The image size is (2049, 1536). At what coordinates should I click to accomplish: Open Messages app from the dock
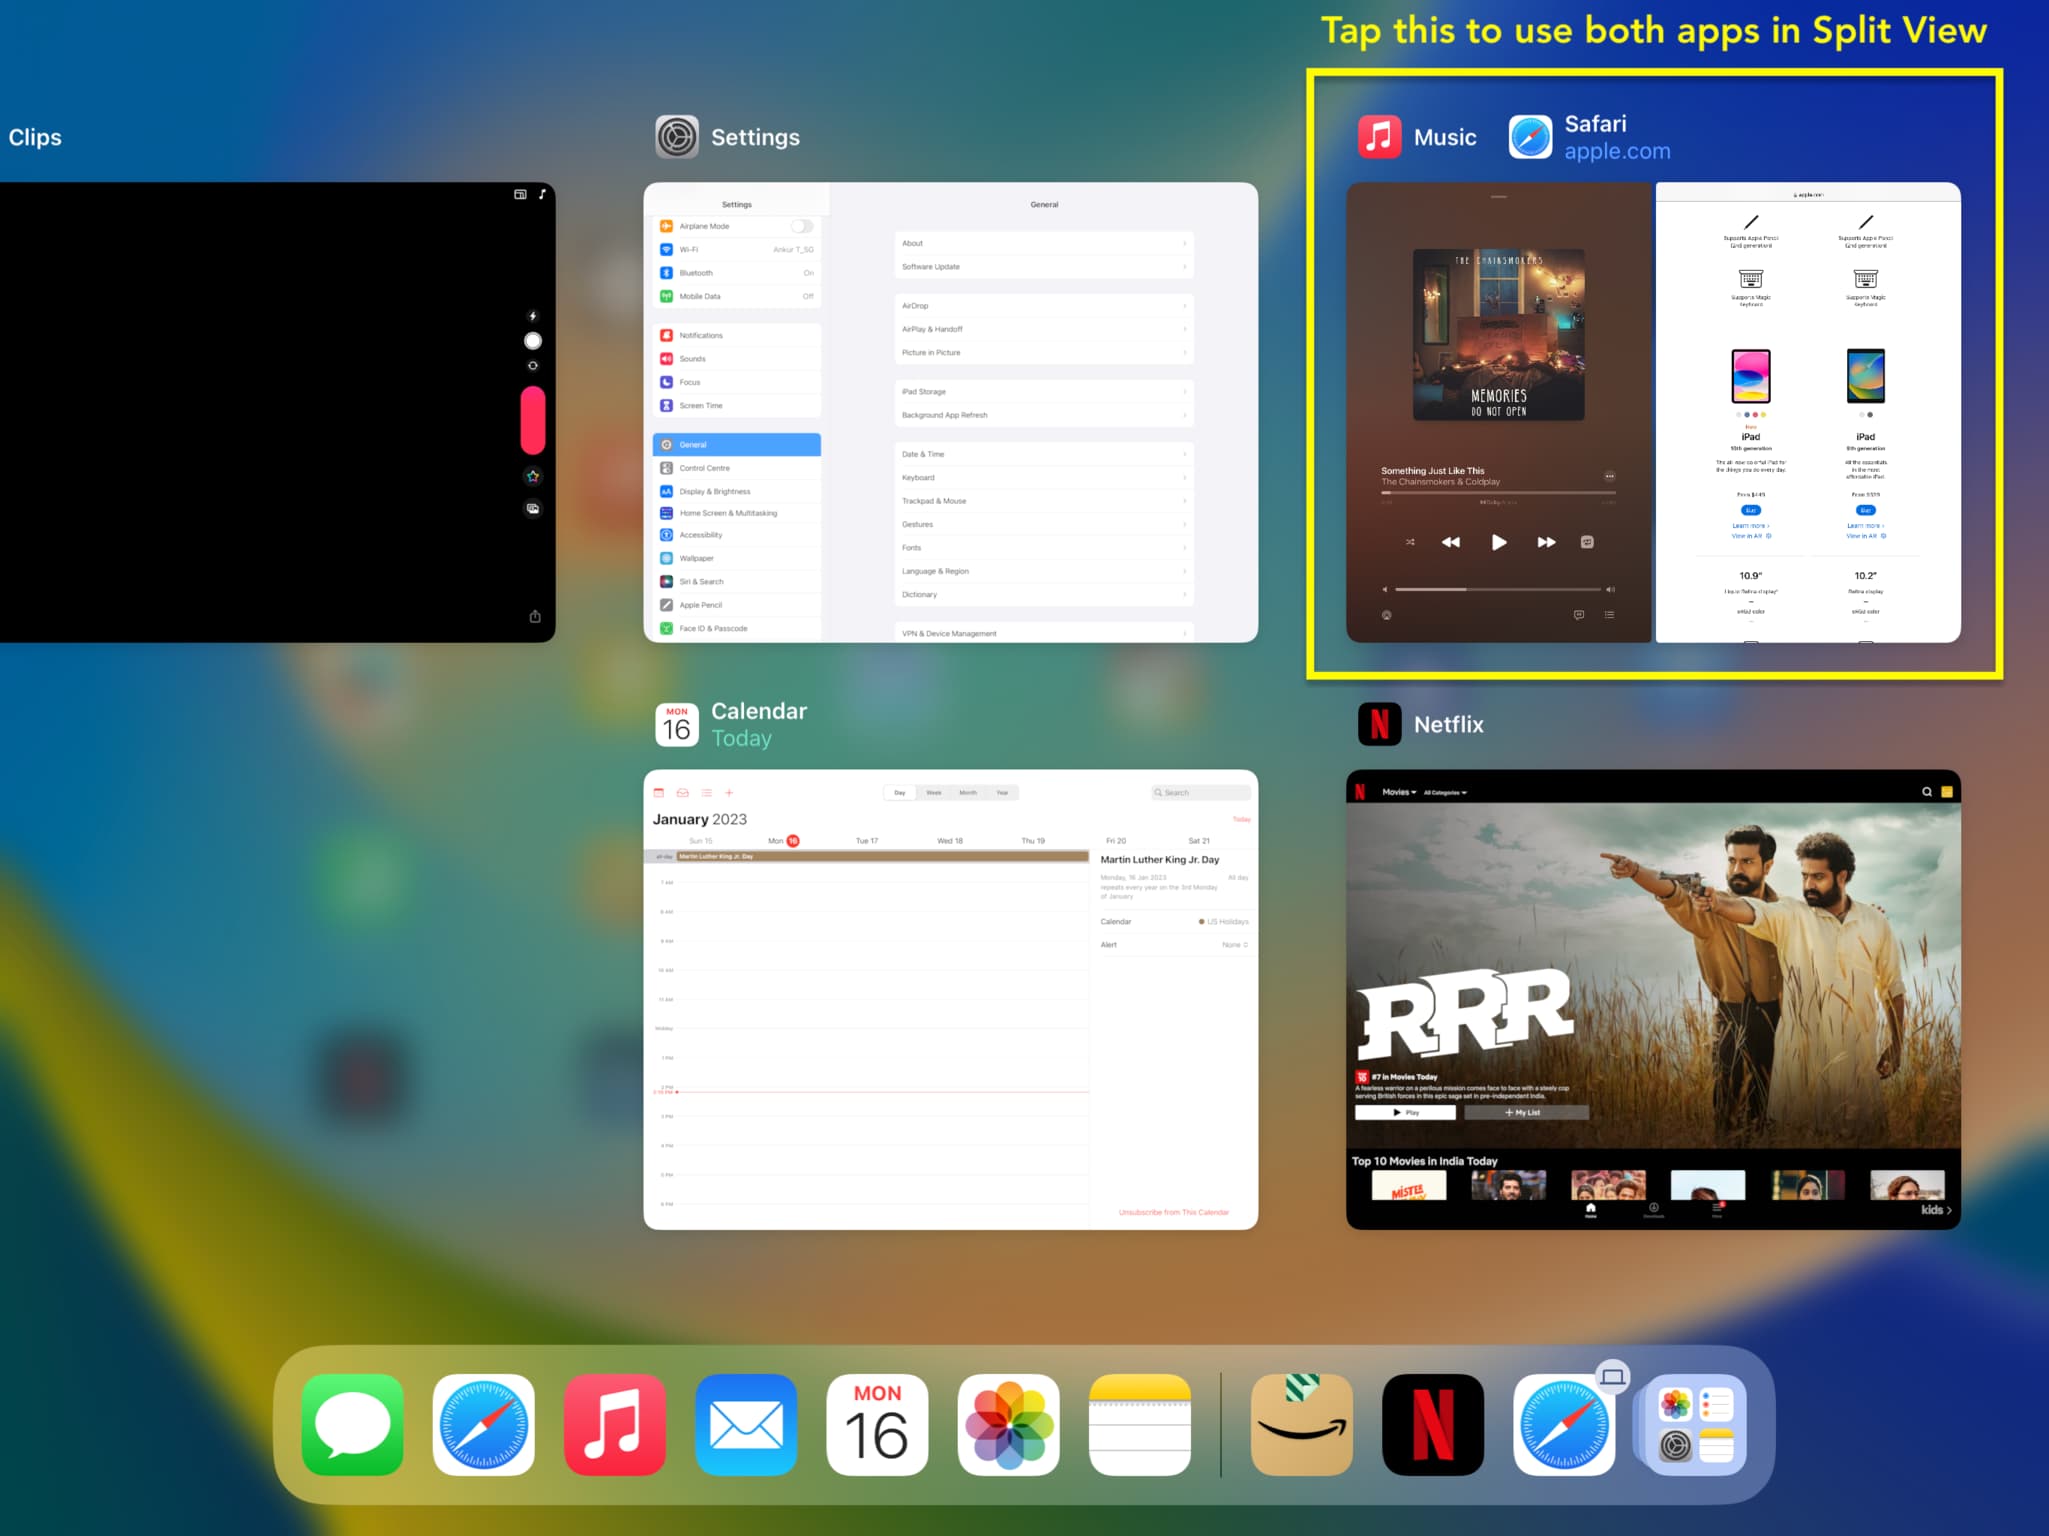(x=352, y=1424)
